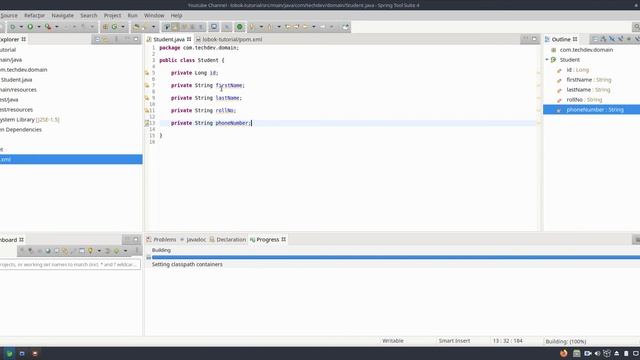Click the volume icon in system tray
640x360 pixels.
point(598,353)
